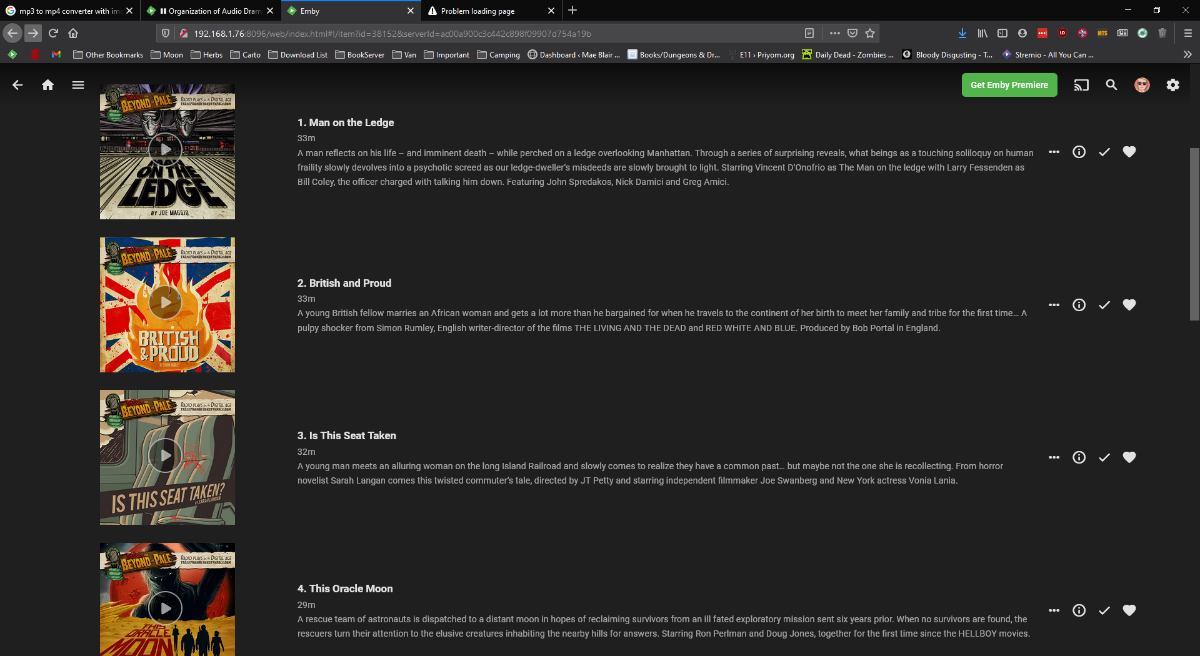Open the Cast to device icon
The width and height of the screenshot is (1200, 656).
pos(1081,85)
